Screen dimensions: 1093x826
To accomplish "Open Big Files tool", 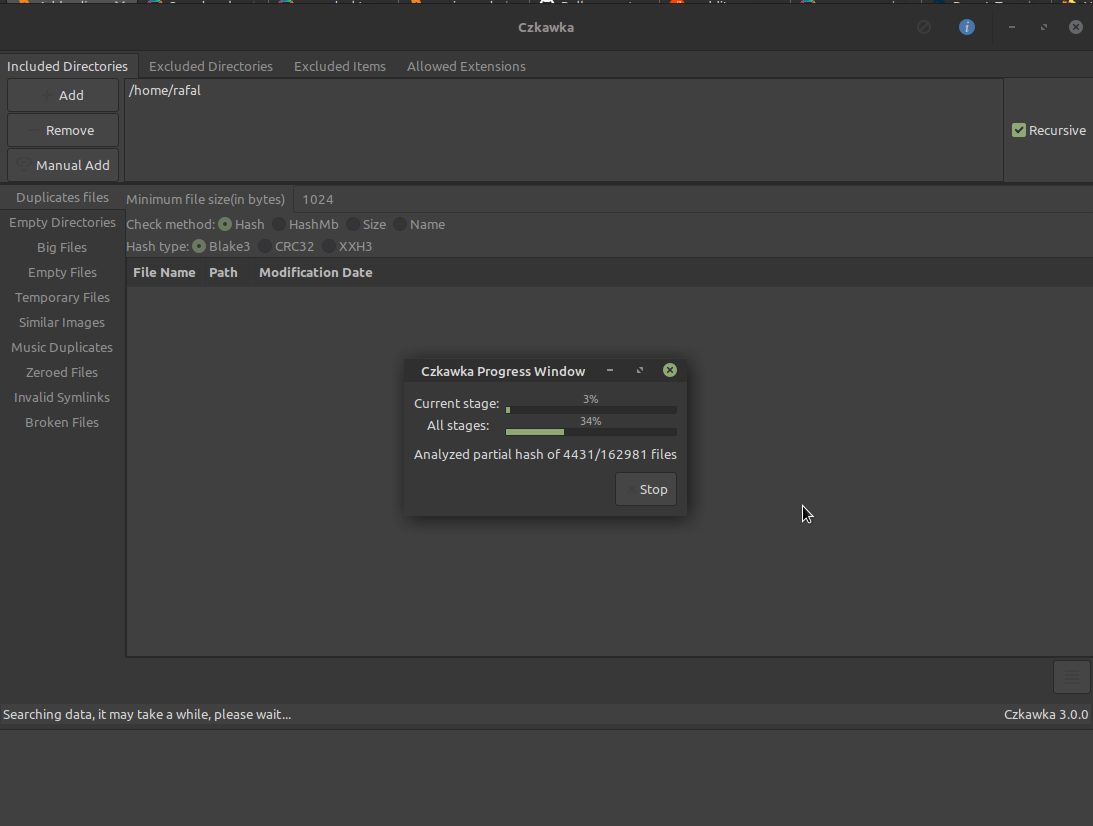I will pos(63,247).
